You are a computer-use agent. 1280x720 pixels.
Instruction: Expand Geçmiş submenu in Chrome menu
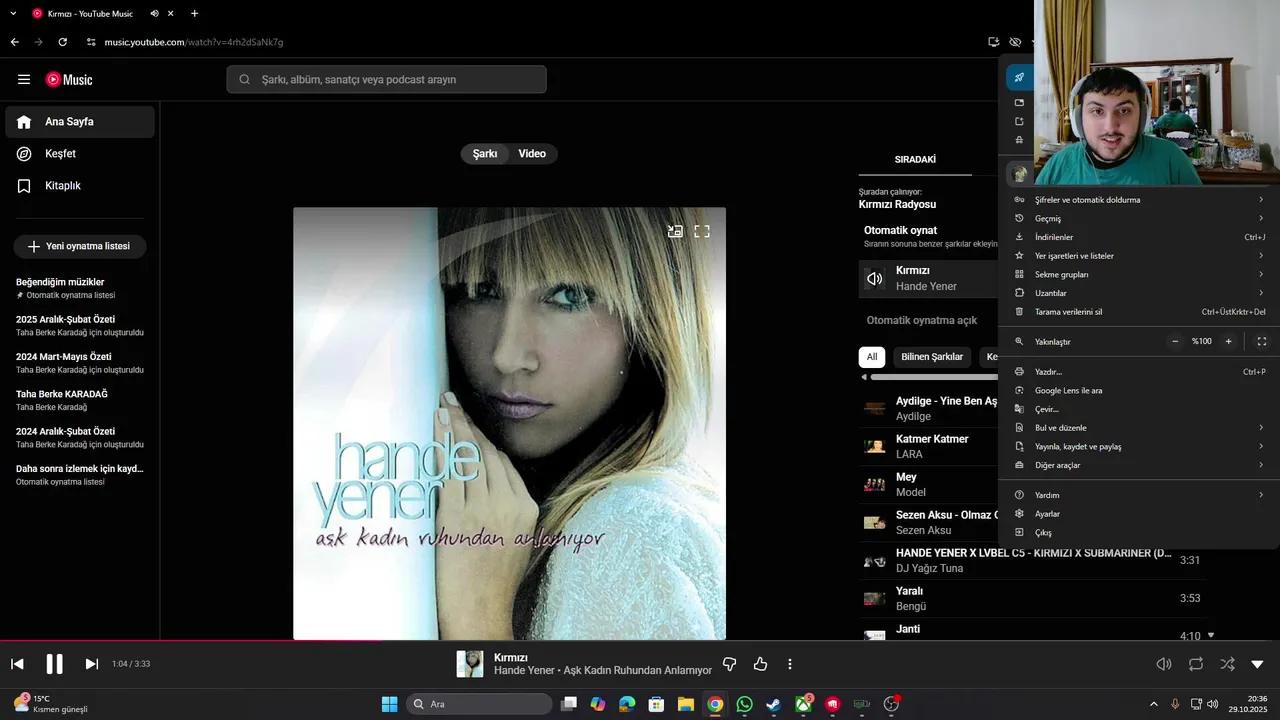(1139, 218)
